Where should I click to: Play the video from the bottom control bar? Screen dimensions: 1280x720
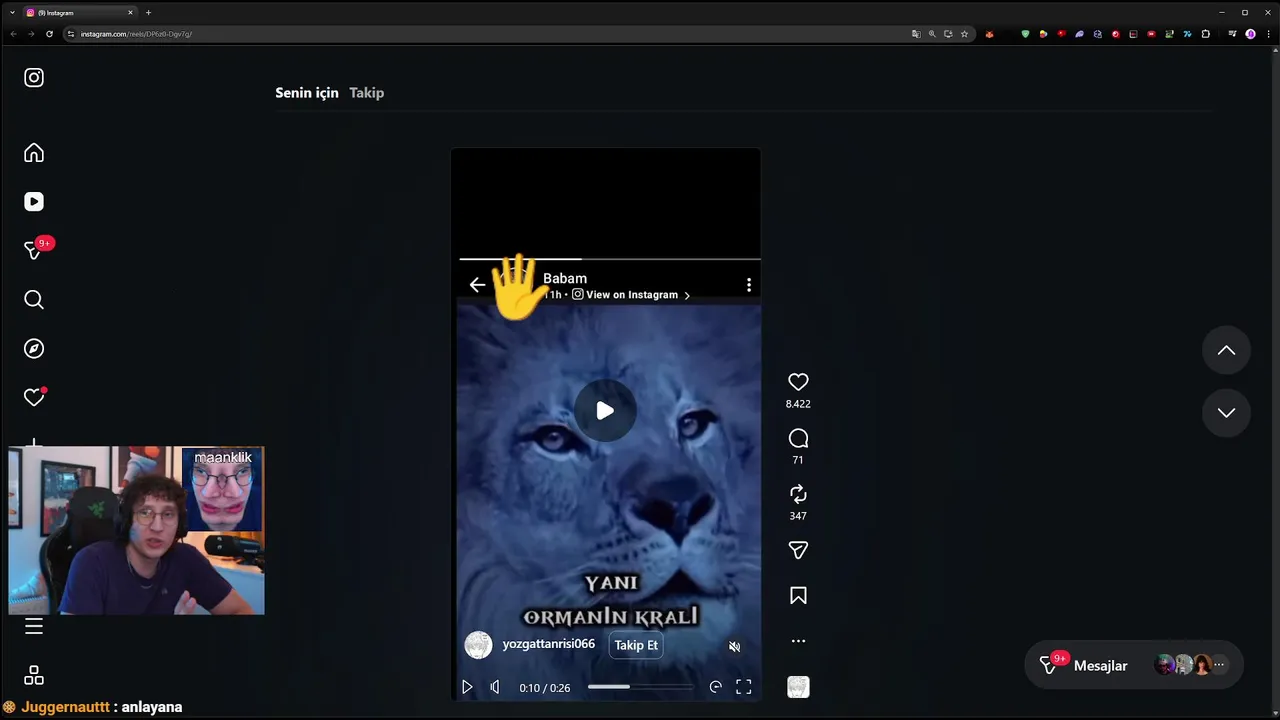[x=467, y=687]
